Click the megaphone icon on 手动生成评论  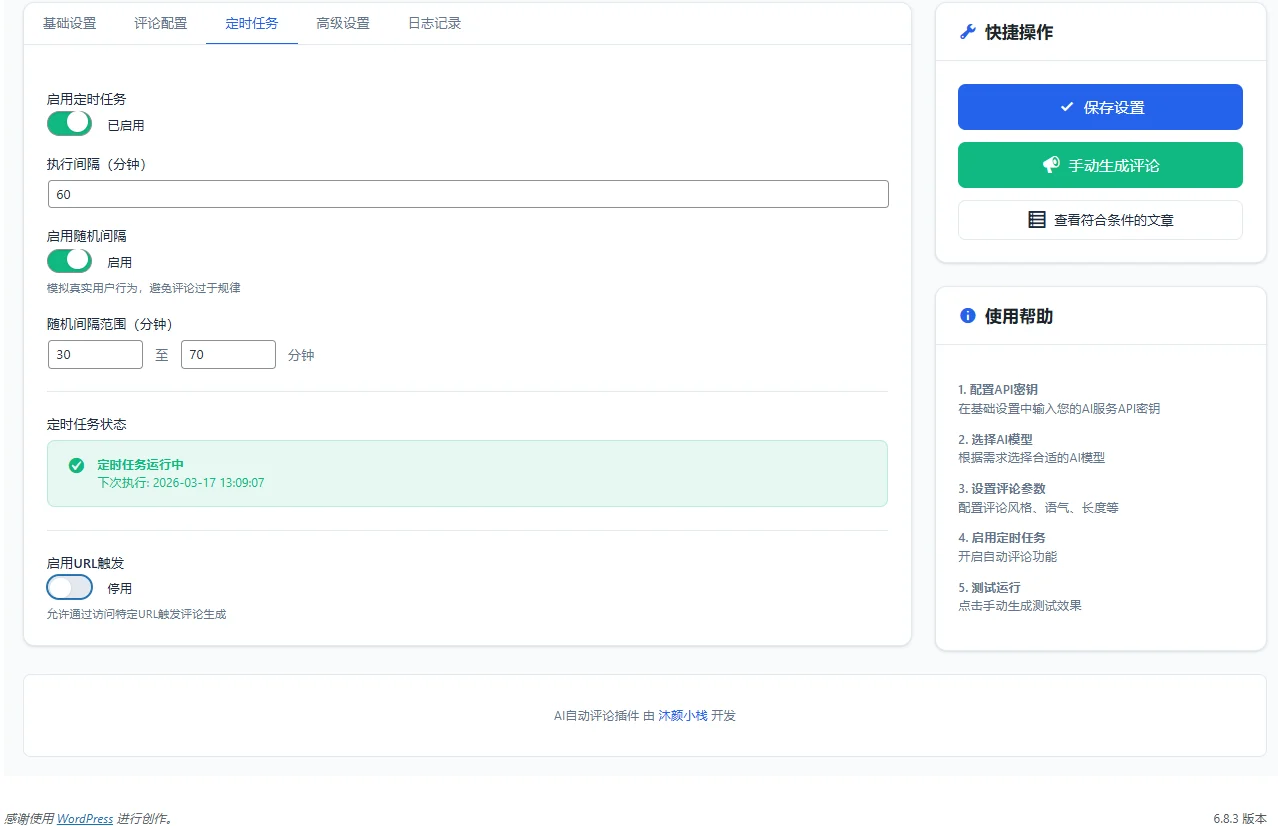(1050, 165)
